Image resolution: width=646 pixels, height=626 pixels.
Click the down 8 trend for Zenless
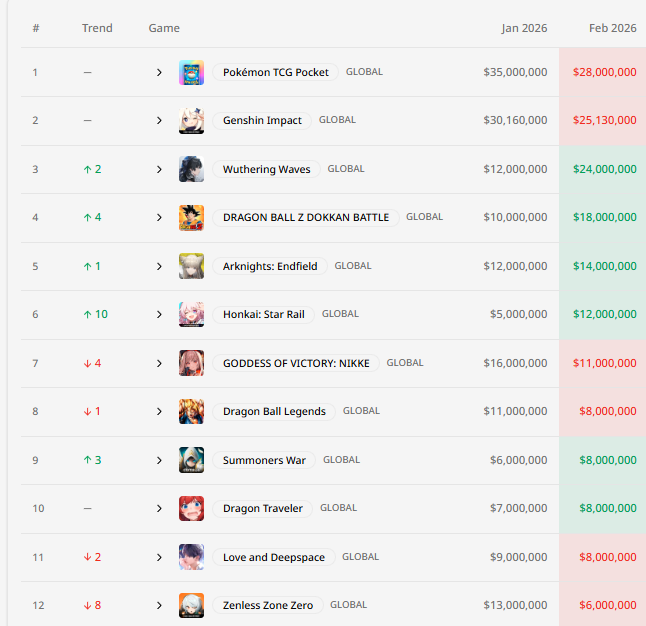92,605
